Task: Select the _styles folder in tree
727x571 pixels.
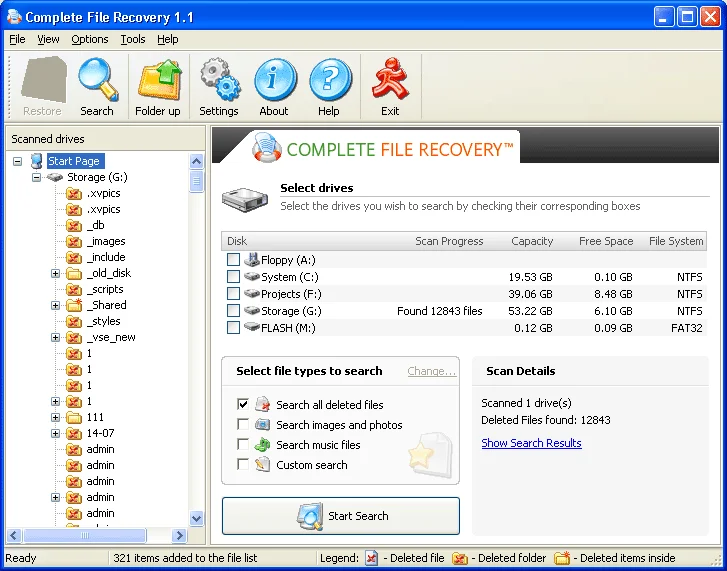Action: coord(103,321)
